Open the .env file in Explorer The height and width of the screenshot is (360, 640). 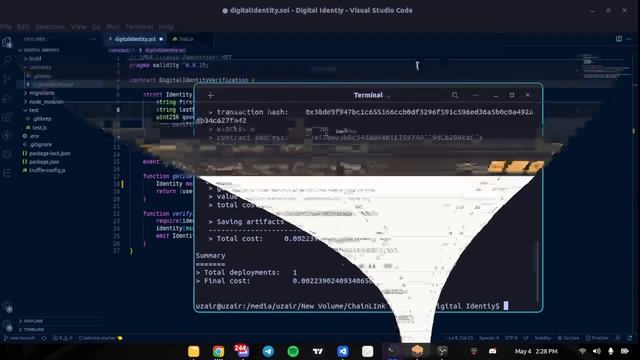tap(34, 136)
